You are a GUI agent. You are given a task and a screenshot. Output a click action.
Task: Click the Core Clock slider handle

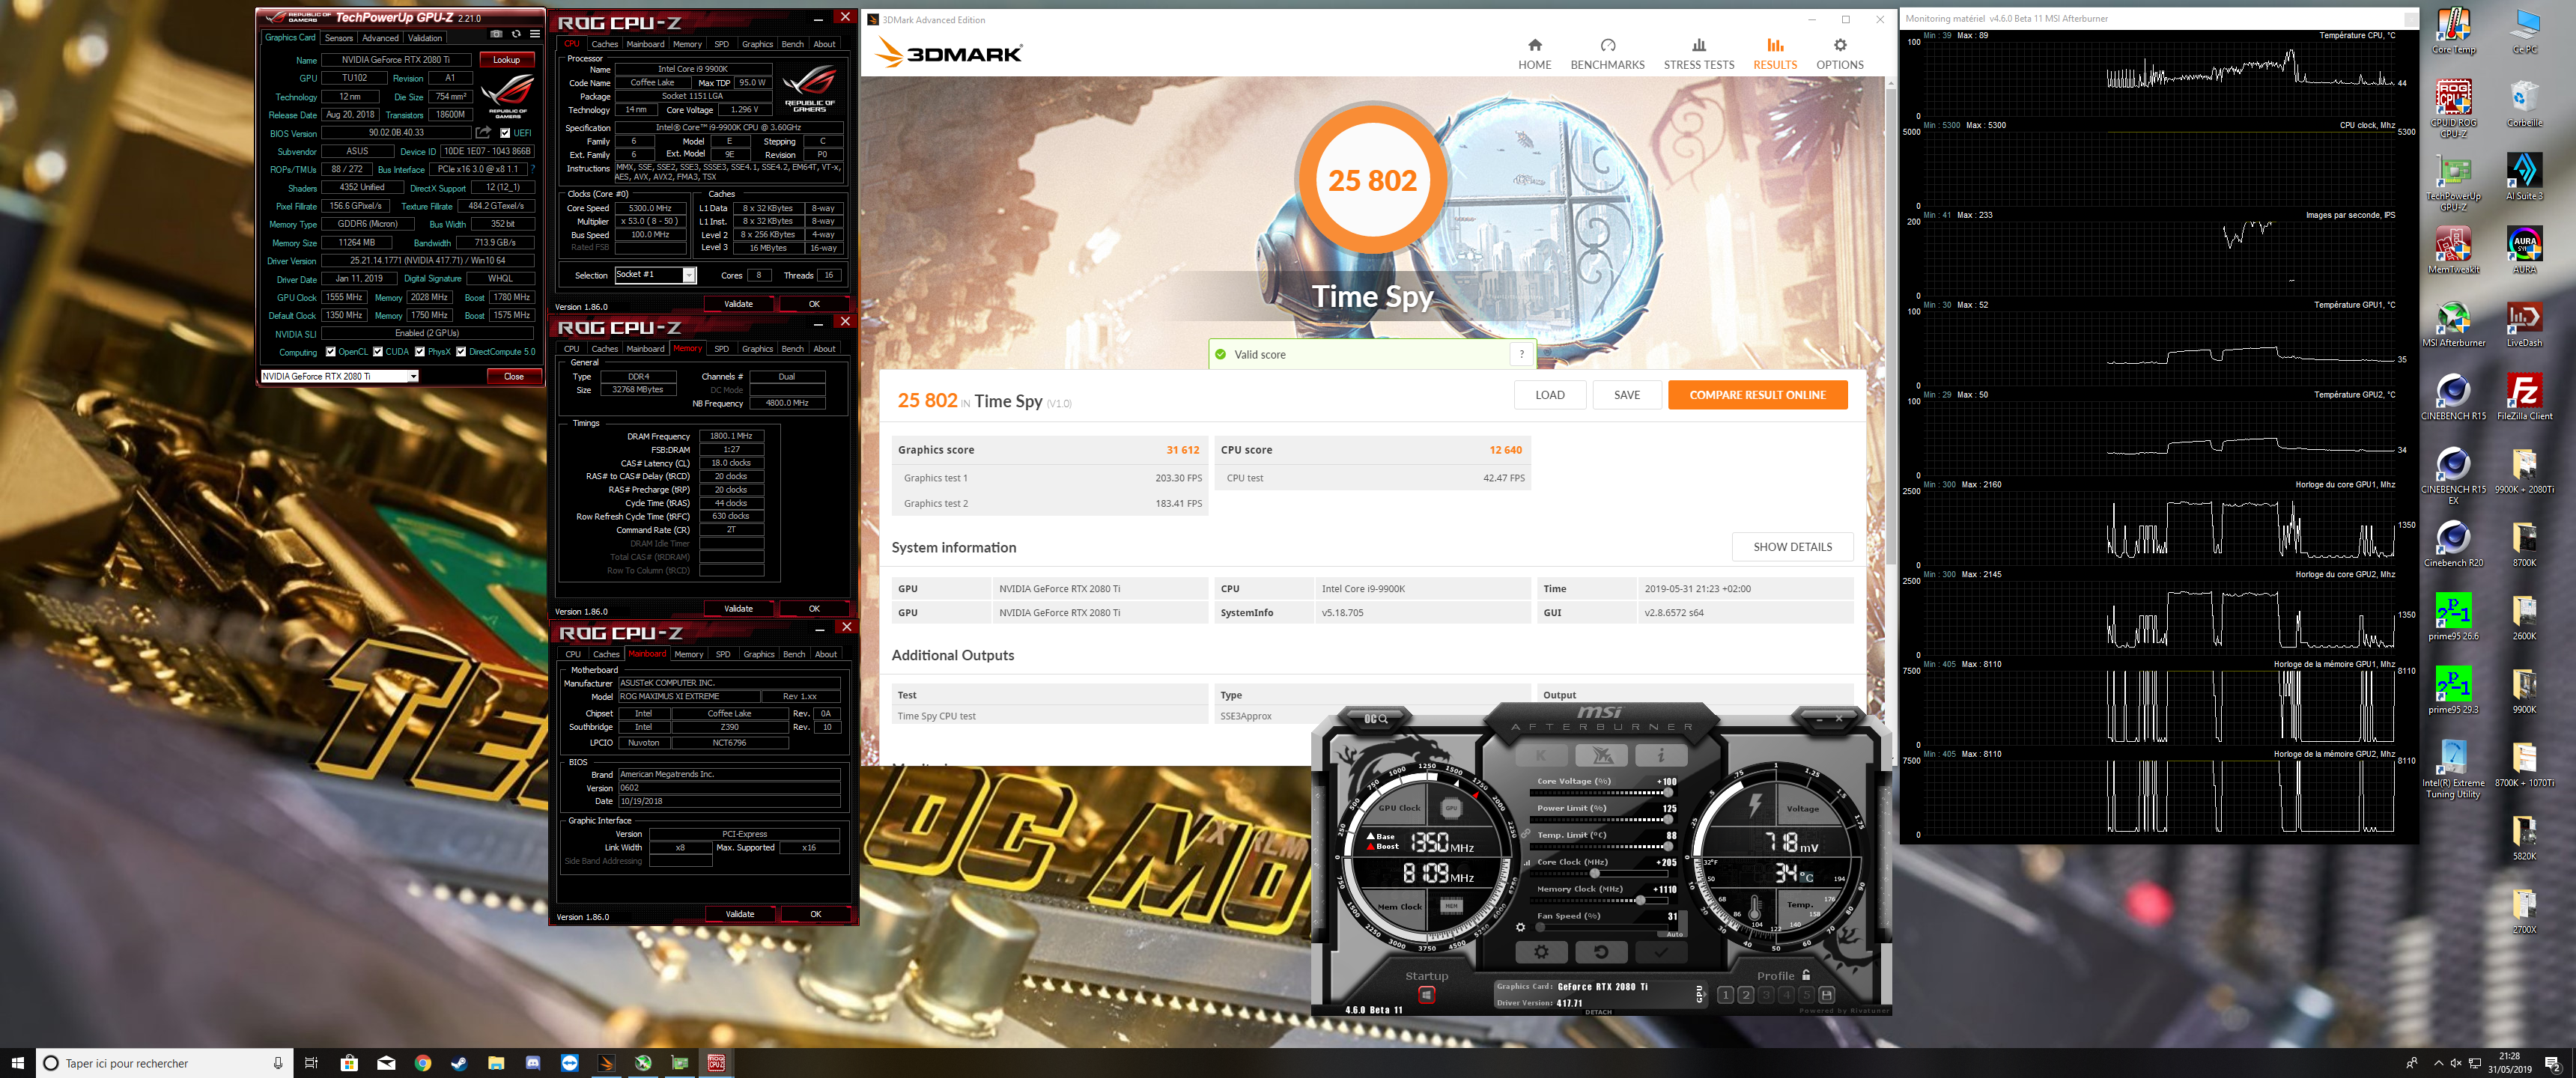tap(1594, 873)
